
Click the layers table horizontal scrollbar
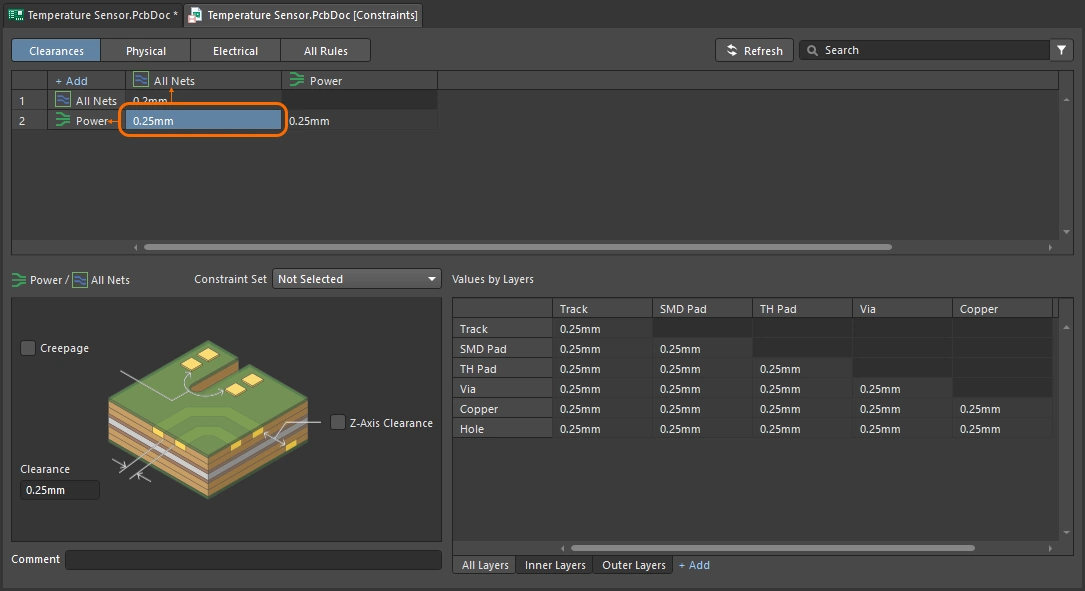[x=771, y=548]
